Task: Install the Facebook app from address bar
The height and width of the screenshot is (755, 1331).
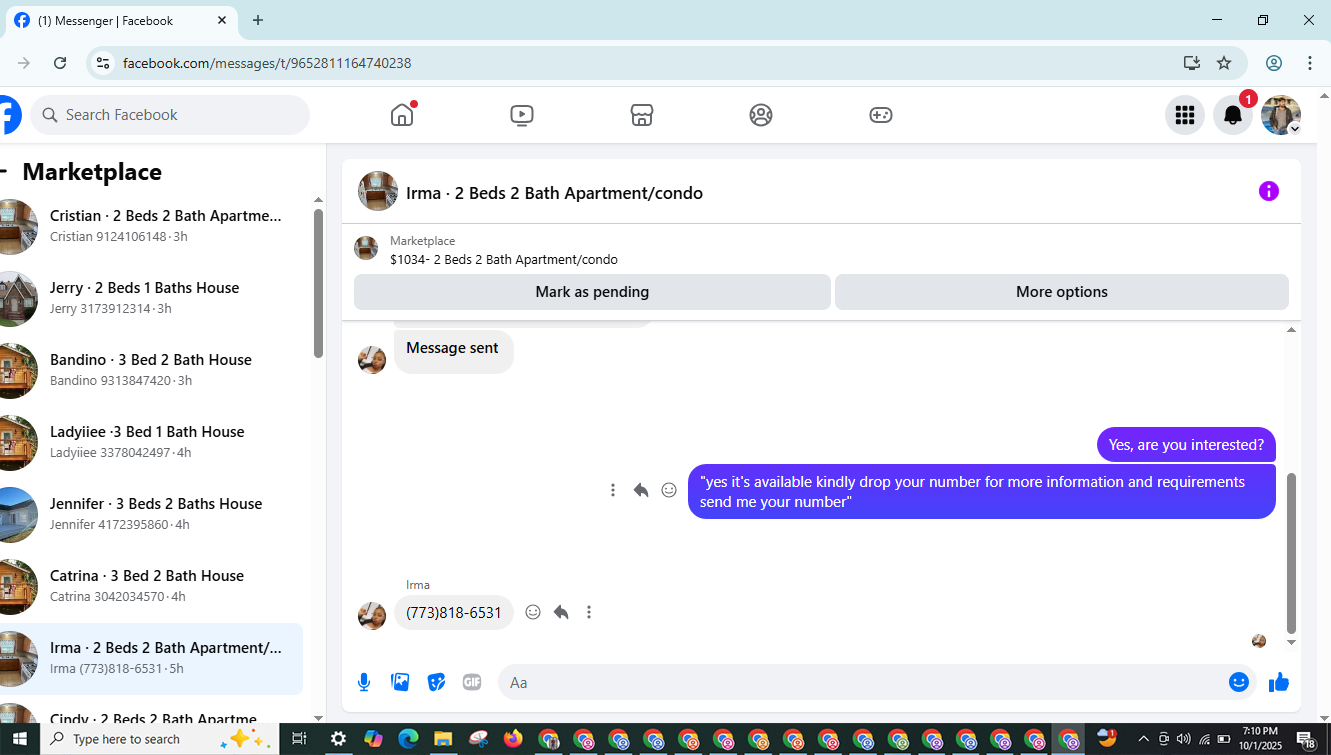Action: tap(1191, 63)
